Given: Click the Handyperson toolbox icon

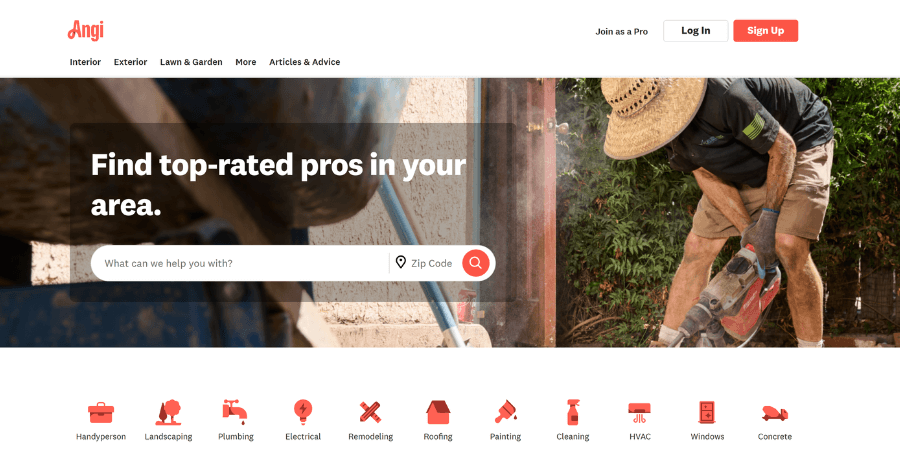Looking at the screenshot, I should (101, 412).
